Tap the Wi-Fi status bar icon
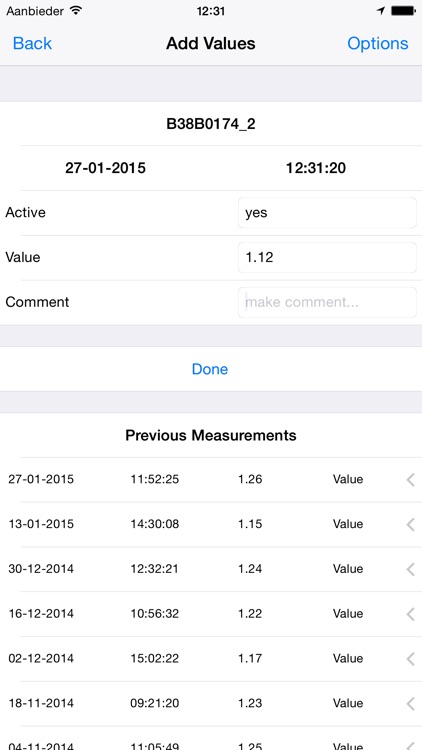The height and width of the screenshot is (750, 422). click(x=75, y=11)
